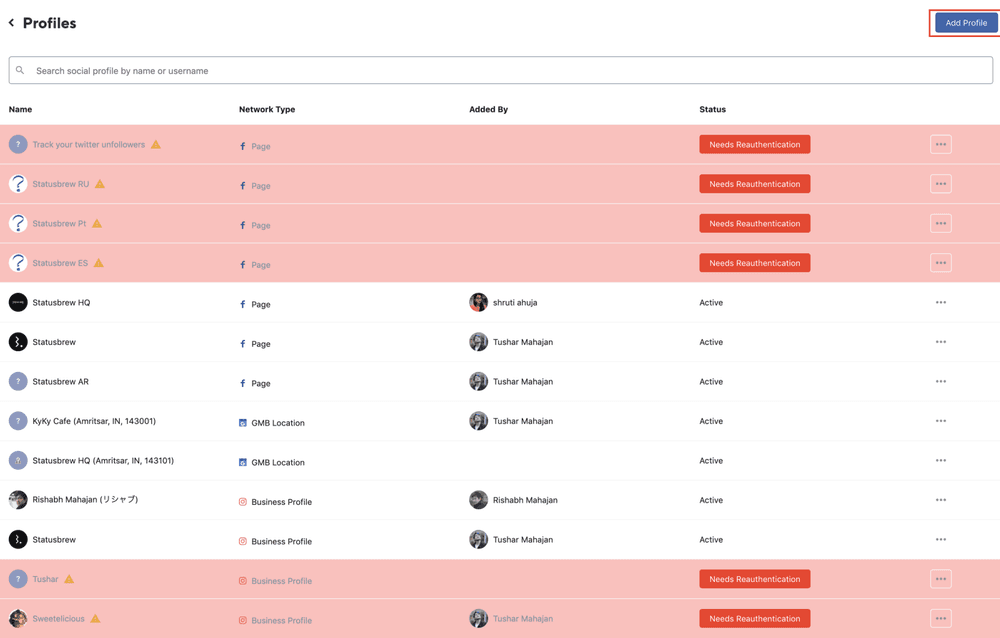Open the Rishabh Mahajan (リシャブ) profile name

[85, 500]
